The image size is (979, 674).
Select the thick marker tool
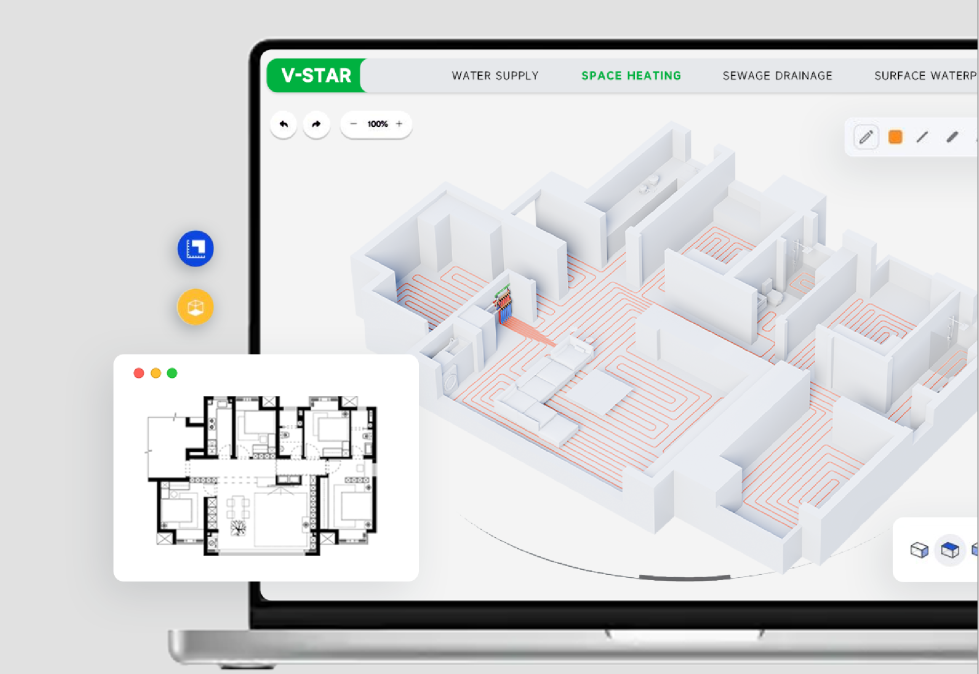point(952,137)
